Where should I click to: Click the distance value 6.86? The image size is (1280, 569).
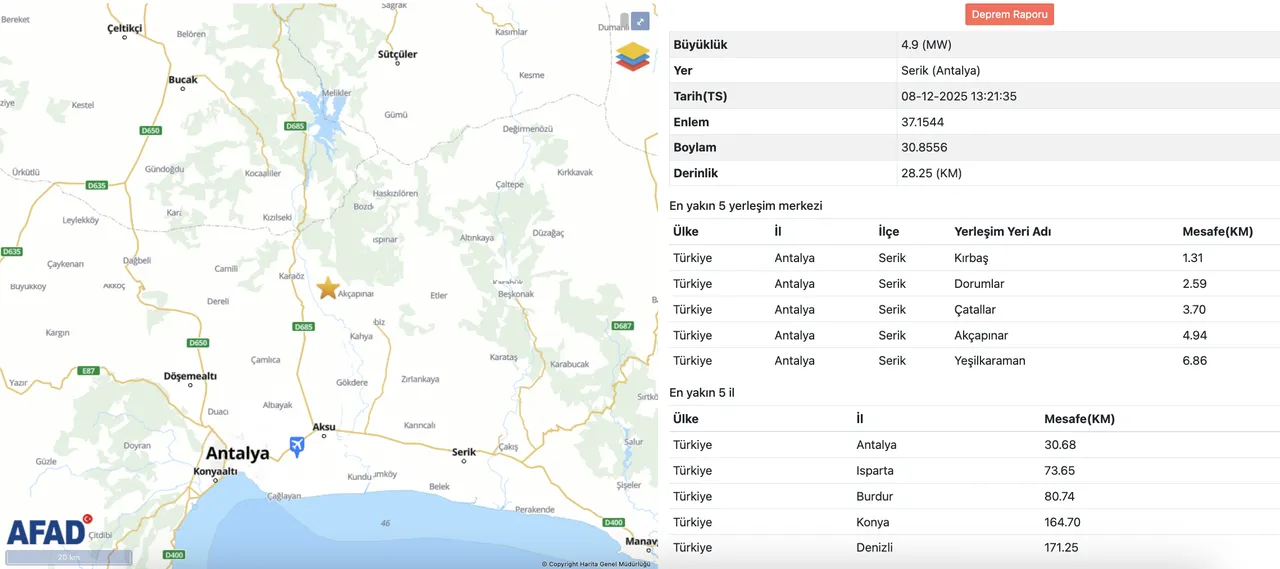pos(1194,360)
